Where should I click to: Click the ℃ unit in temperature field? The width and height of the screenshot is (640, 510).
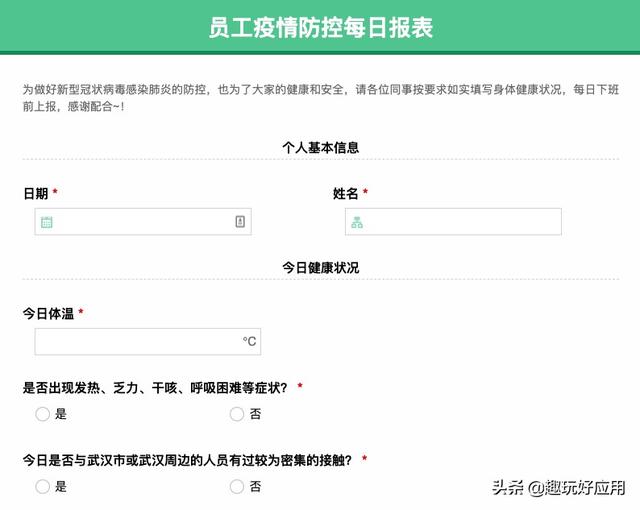point(249,341)
